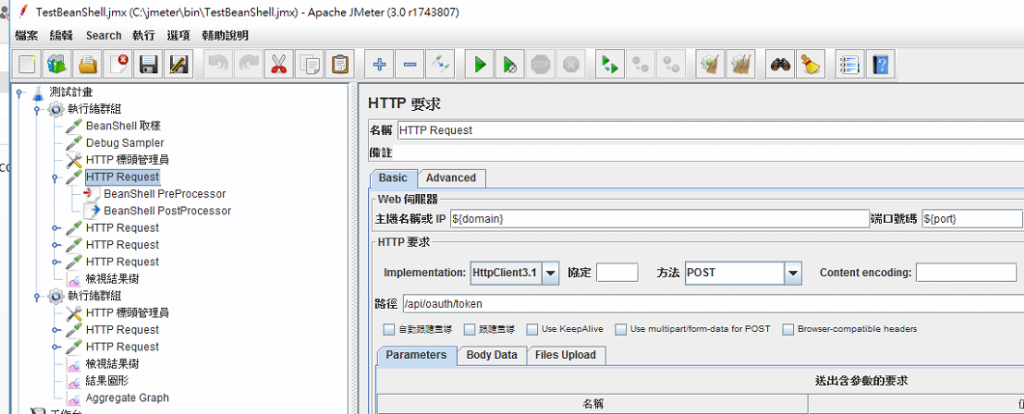Click the 路徑 field with /api/oauth/token
The image size is (1024, 414).
712,304
